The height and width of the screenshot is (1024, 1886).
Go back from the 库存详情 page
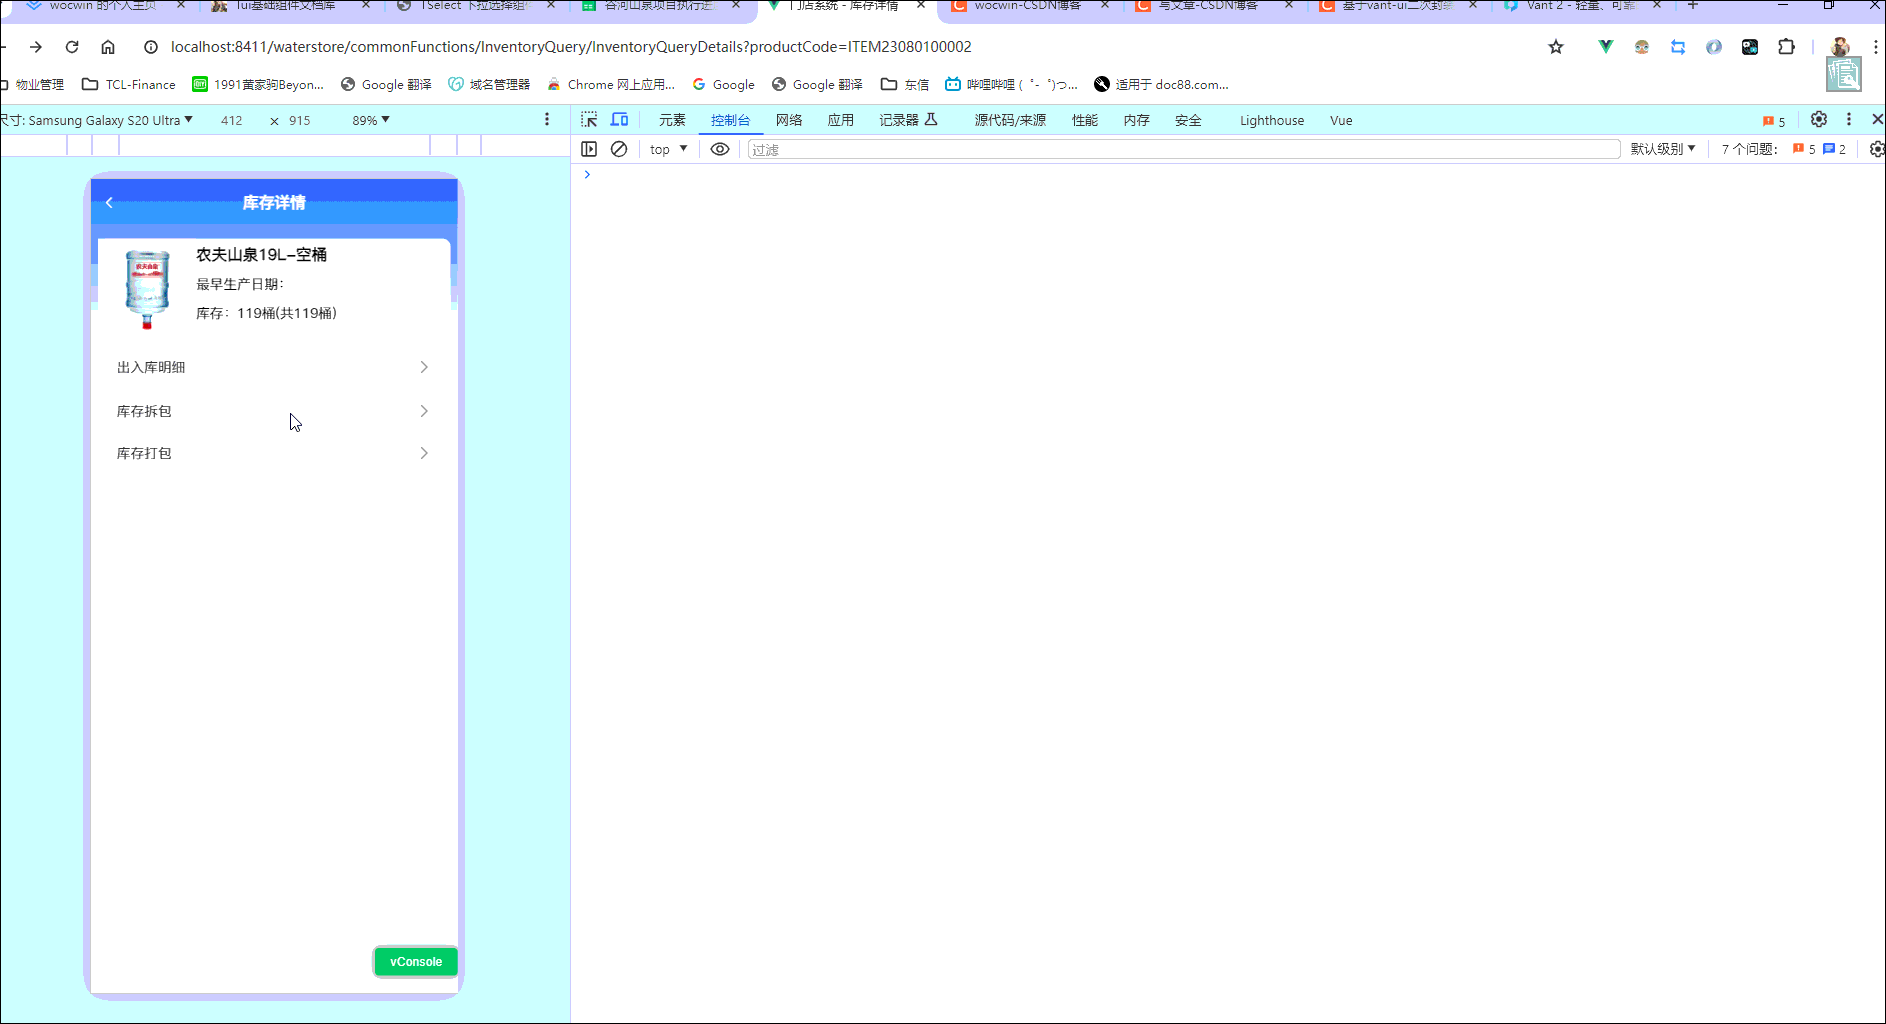pos(109,203)
